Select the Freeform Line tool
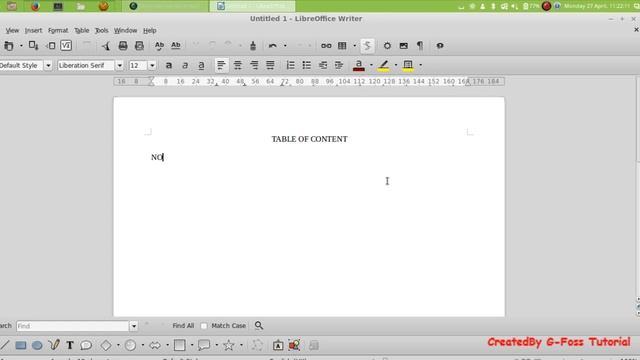The image size is (640, 360). coord(54,345)
